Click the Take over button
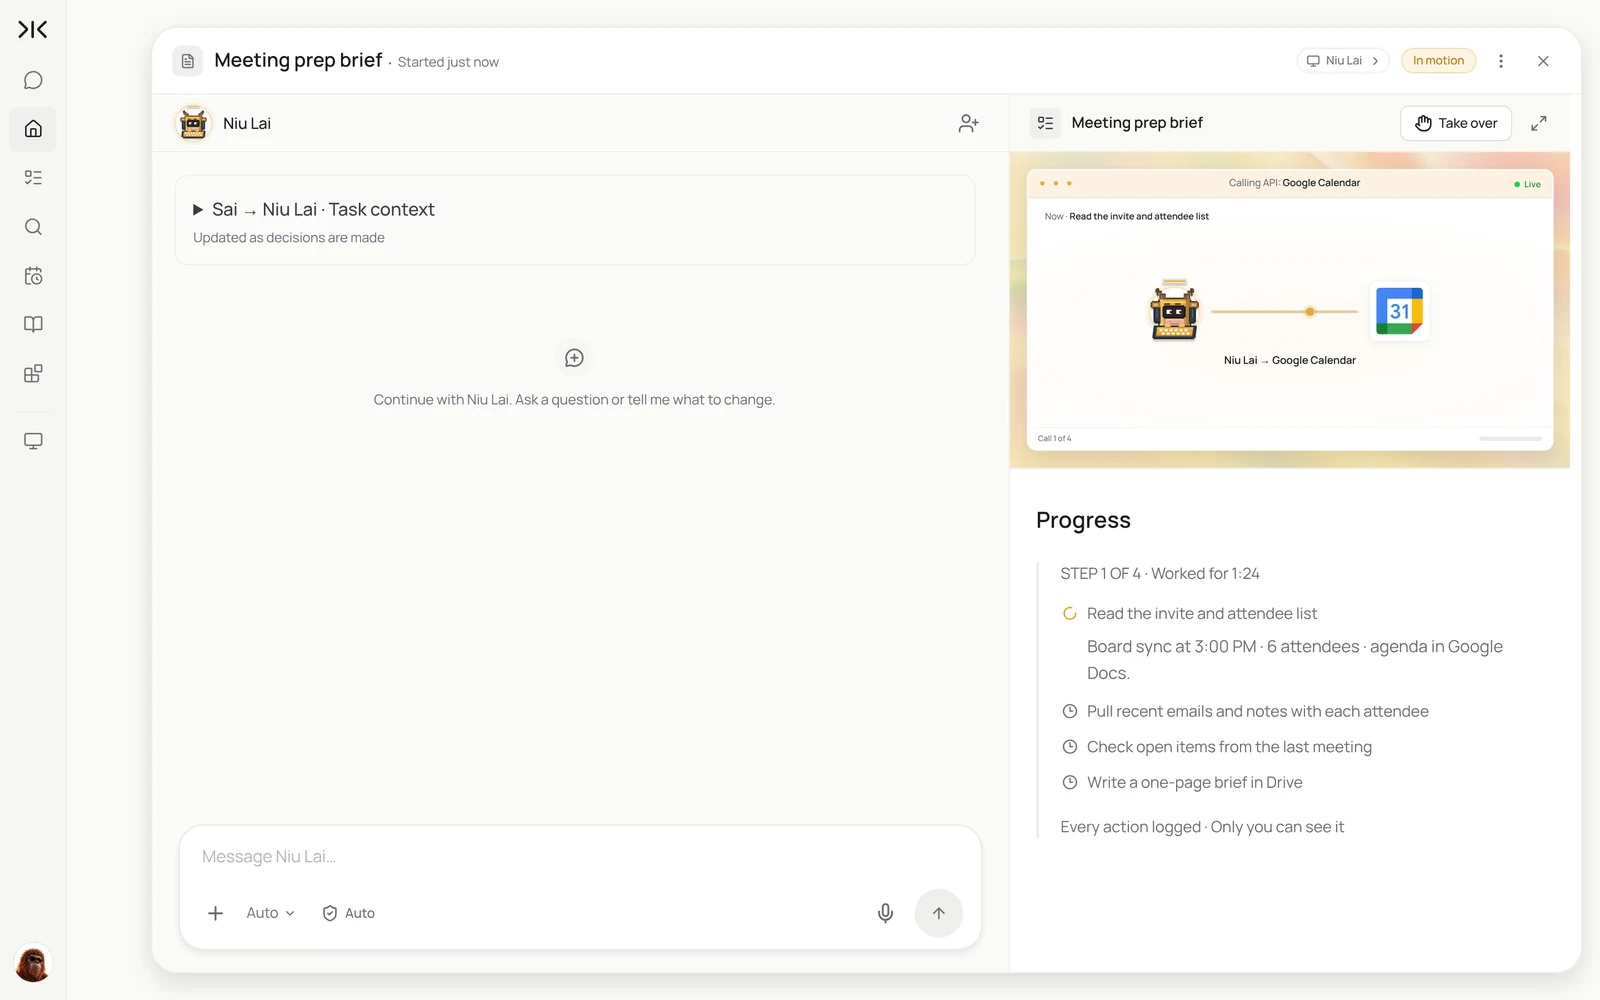Viewport: 1600px width, 1000px height. click(1456, 123)
